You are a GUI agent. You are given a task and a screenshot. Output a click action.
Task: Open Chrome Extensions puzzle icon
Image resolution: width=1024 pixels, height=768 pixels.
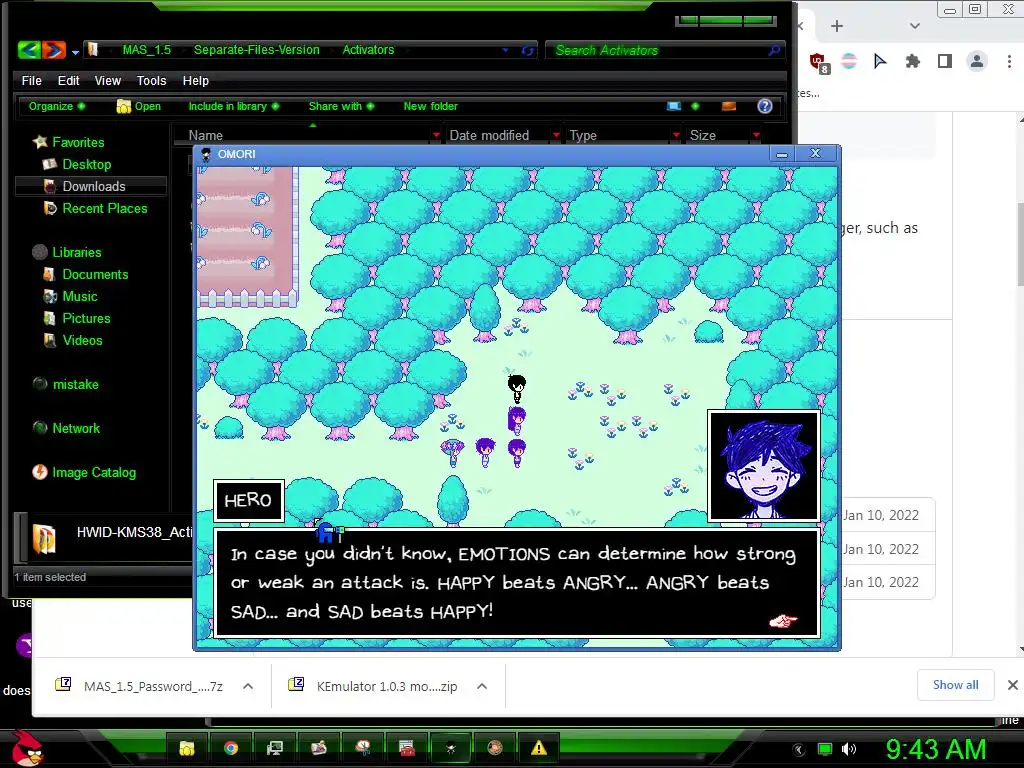click(912, 61)
